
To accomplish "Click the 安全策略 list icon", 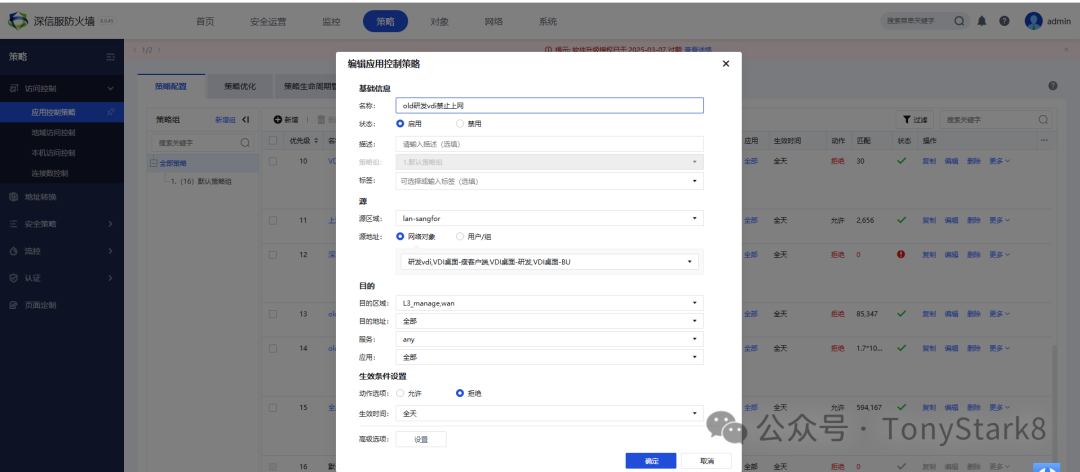I will click(14, 224).
